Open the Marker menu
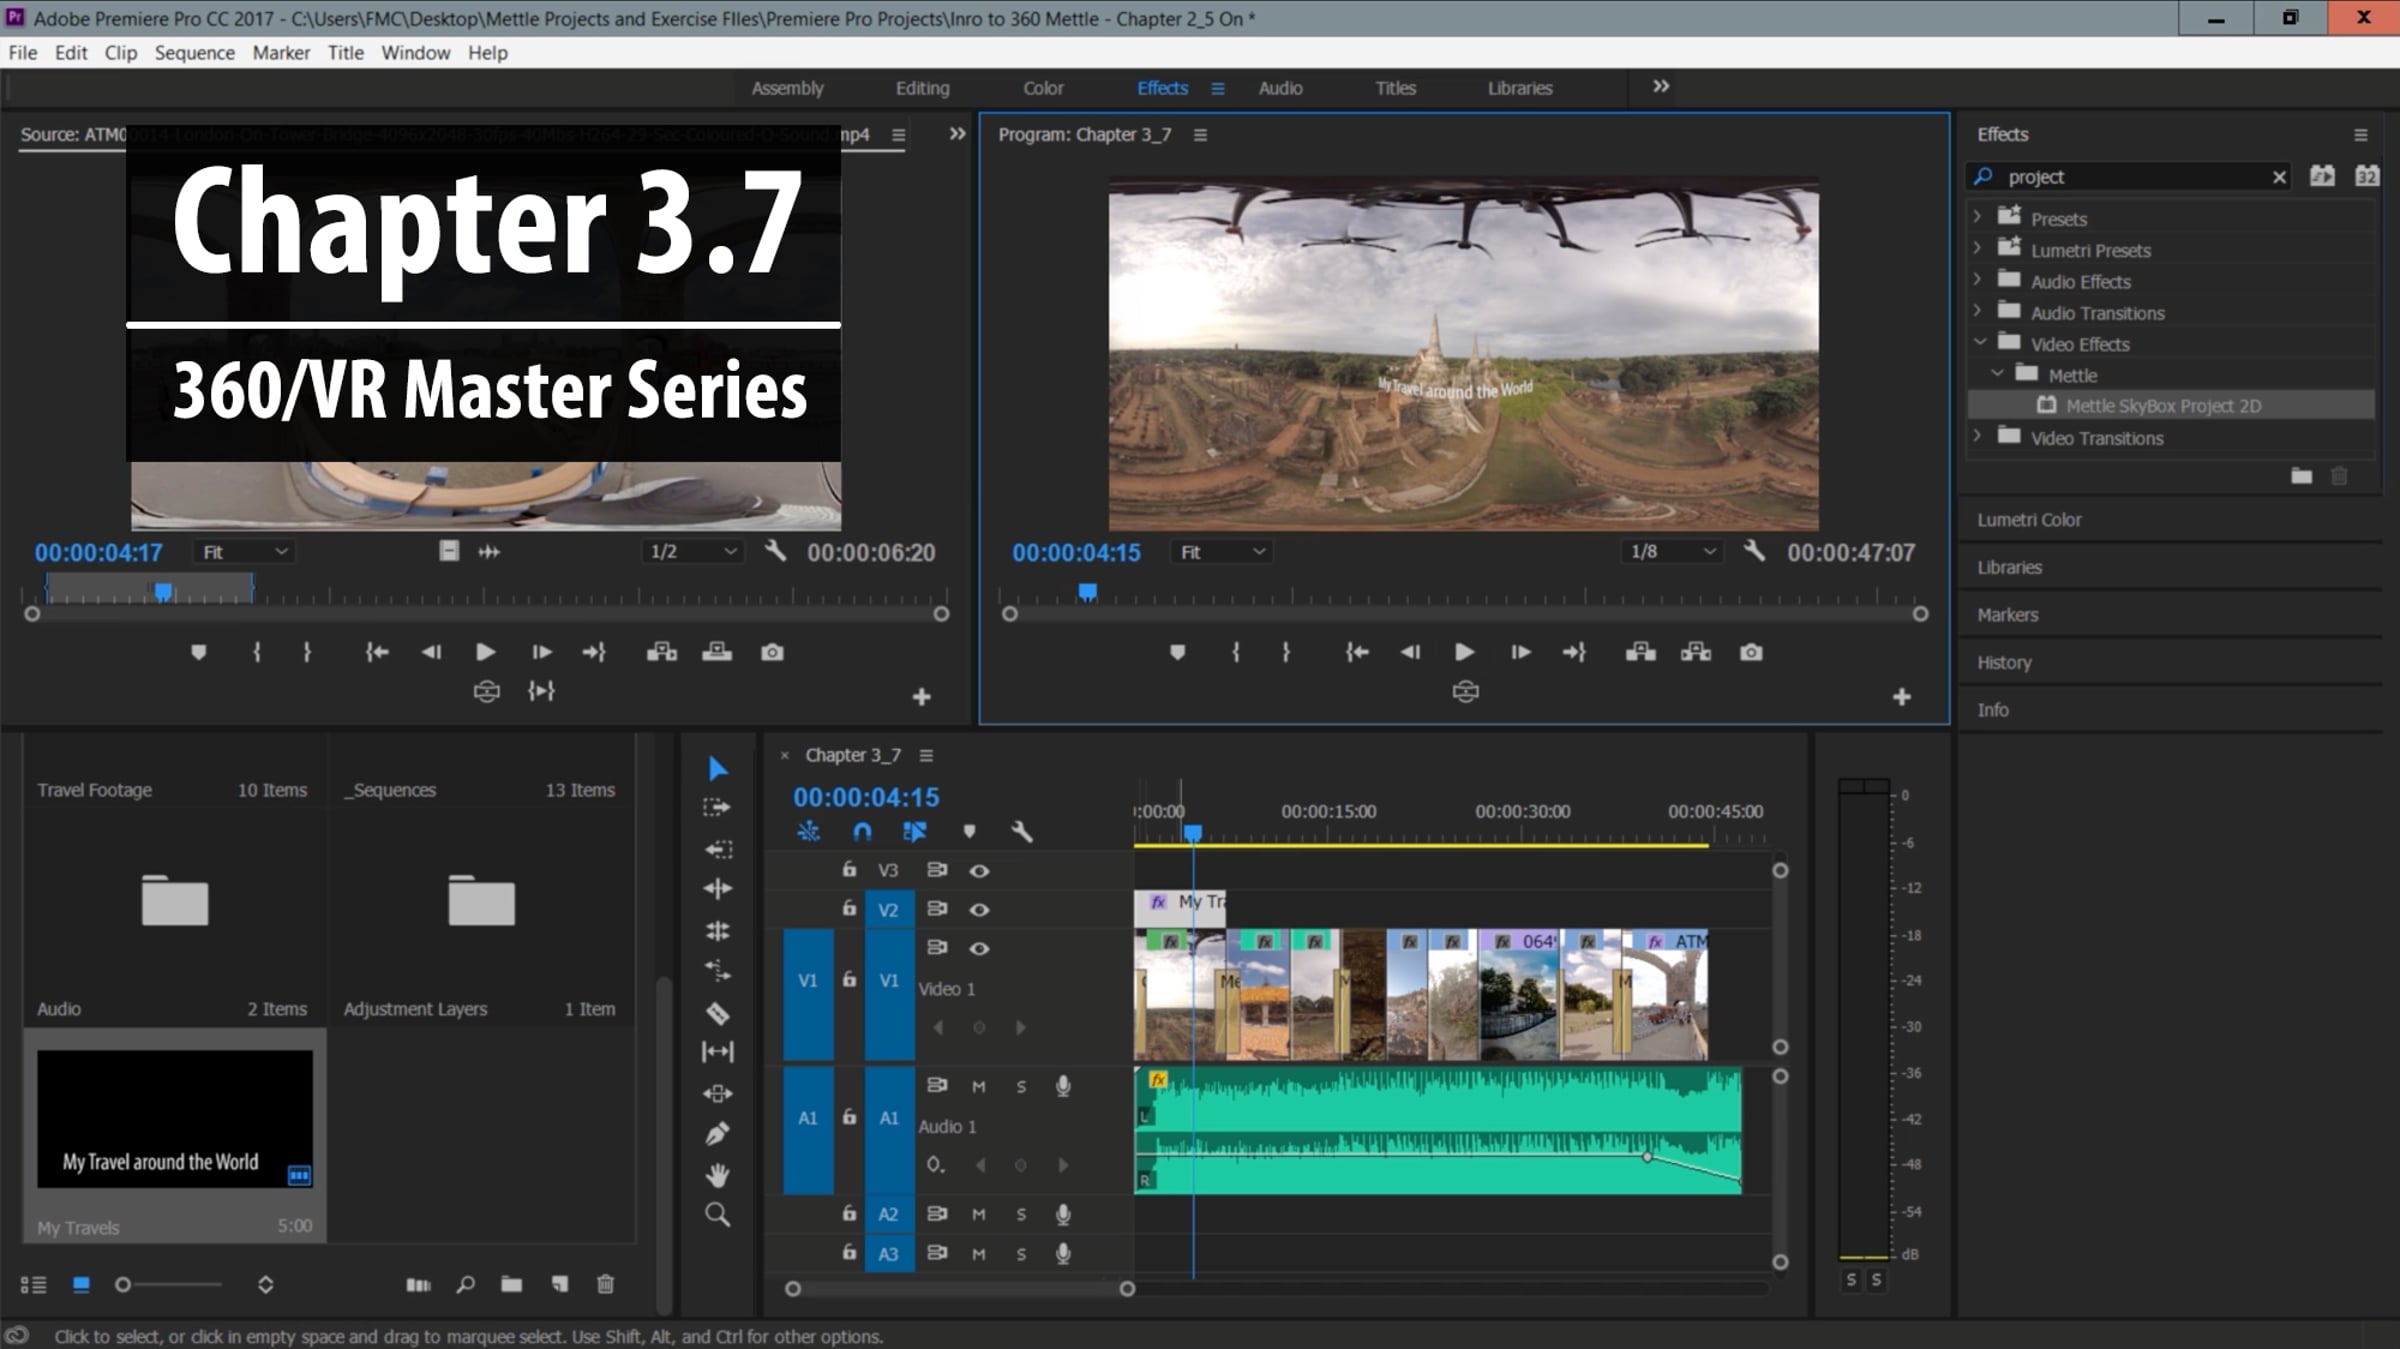2400x1349 pixels. pos(281,53)
